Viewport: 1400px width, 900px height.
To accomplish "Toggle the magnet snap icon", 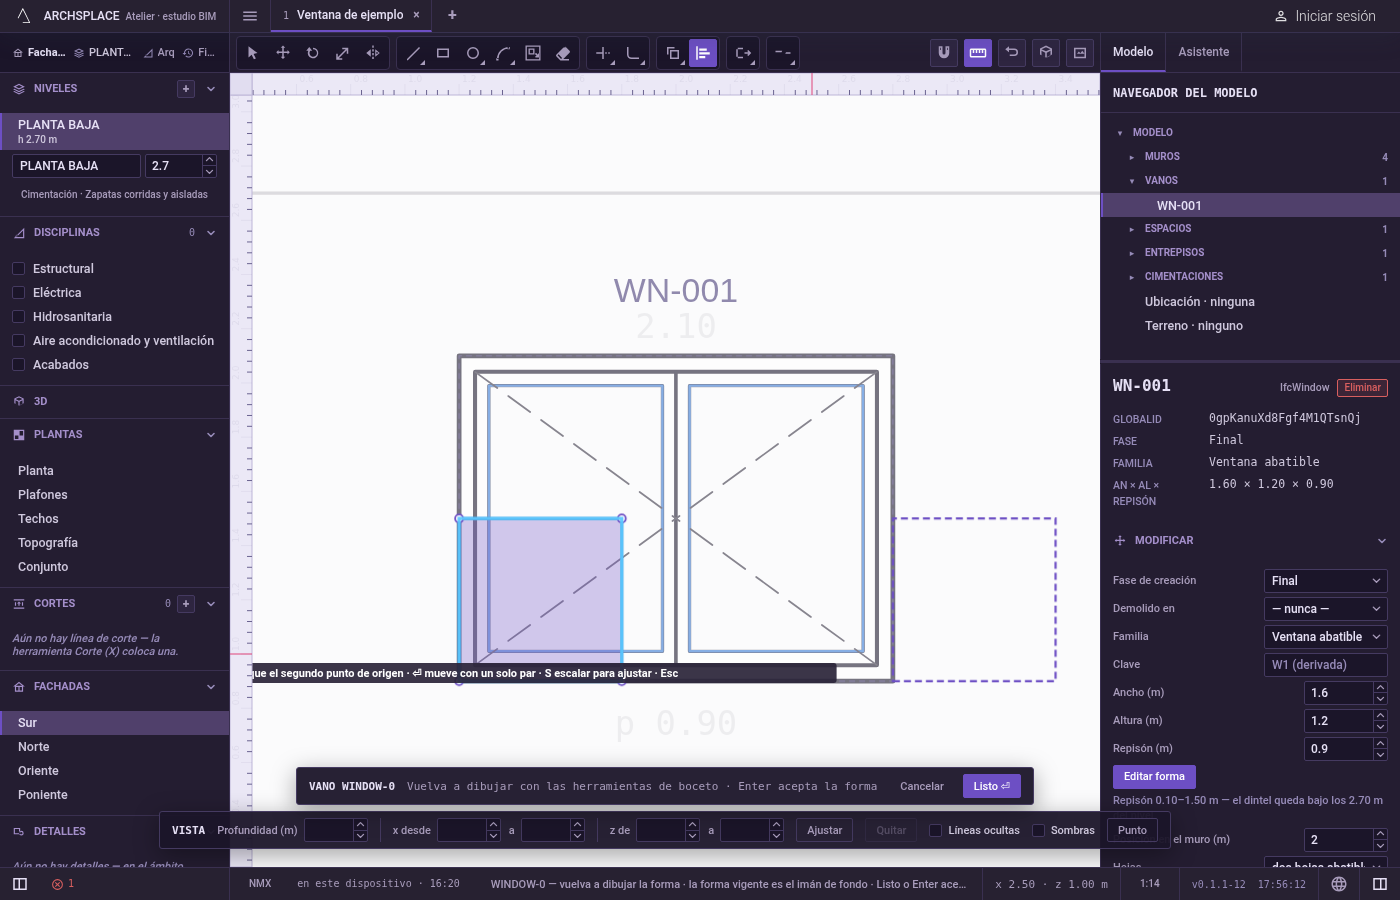I will 944,53.
